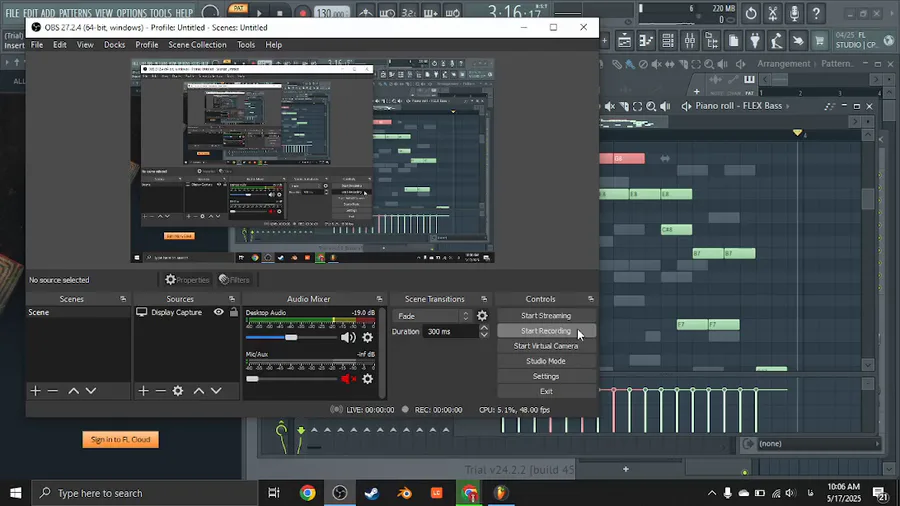Screen dimensions: 900x506
Task: Open the OBS File menu
Action: [x=37, y=45]
